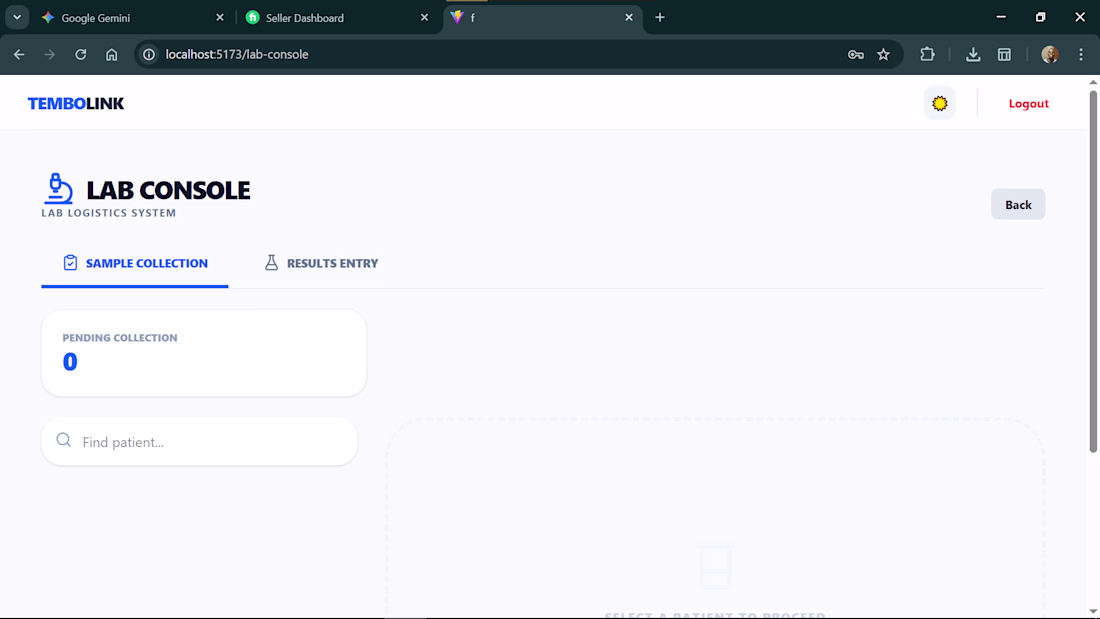This screenshot has height=619, width=1100.
Task: Toggle the sun theme switcher icon
Action: 939,103
